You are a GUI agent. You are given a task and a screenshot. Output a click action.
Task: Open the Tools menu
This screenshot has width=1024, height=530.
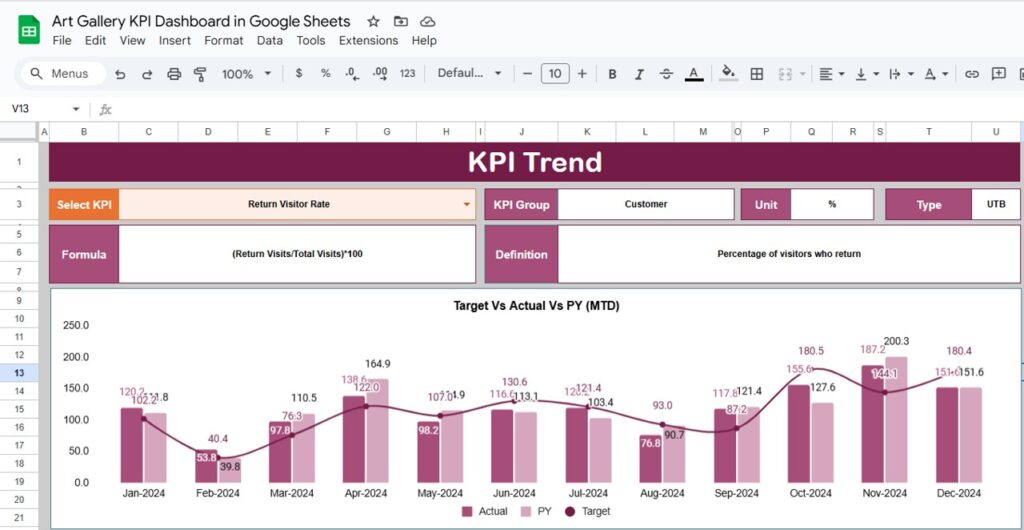(x=311, y=40)
